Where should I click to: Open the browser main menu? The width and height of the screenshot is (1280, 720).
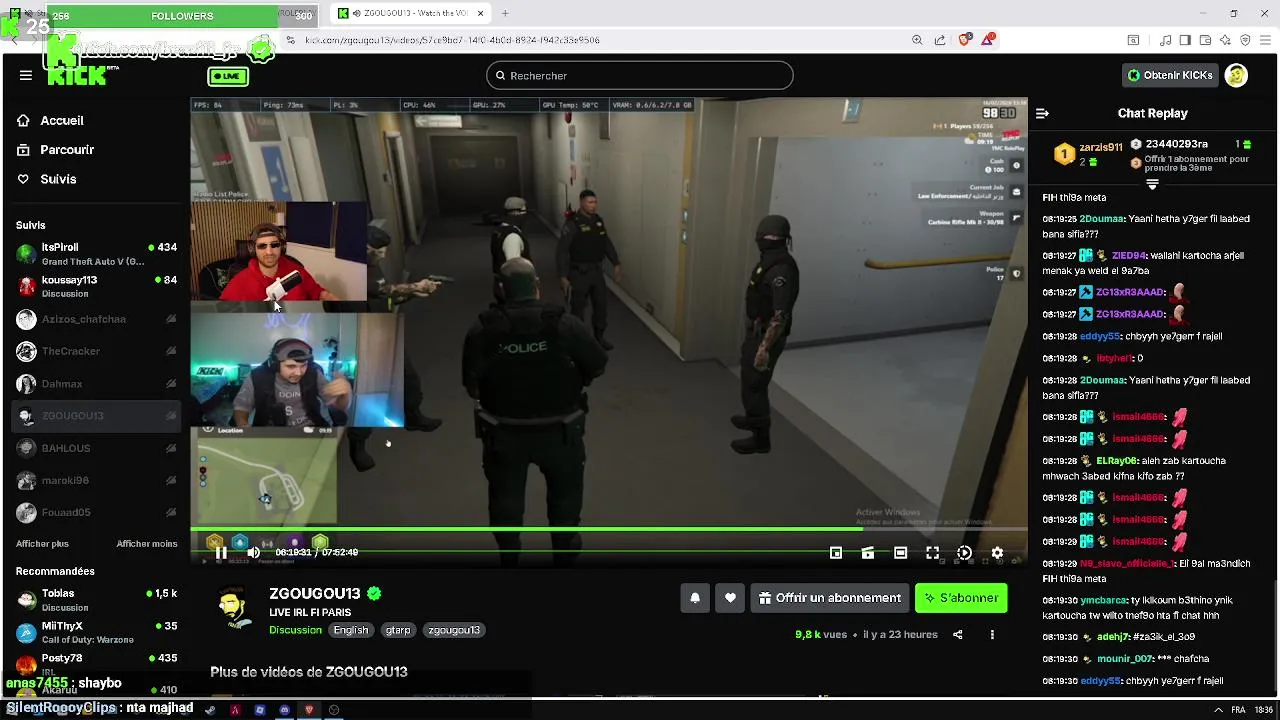[x=1265, y=40]
